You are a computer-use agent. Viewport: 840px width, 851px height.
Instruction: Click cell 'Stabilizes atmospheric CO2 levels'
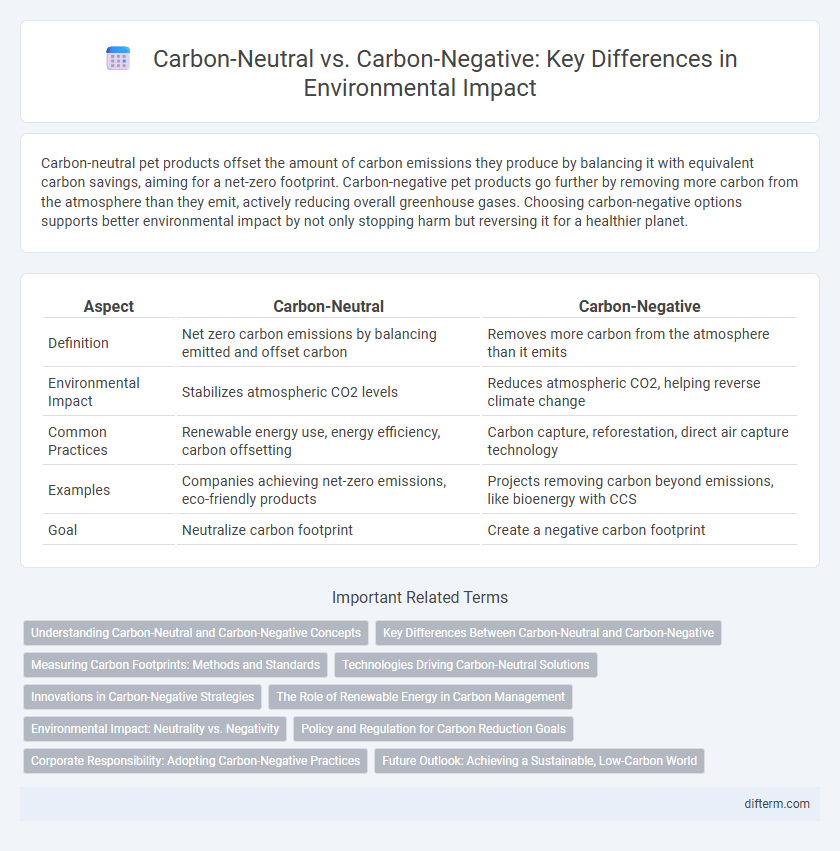click(x=328, y=392)
